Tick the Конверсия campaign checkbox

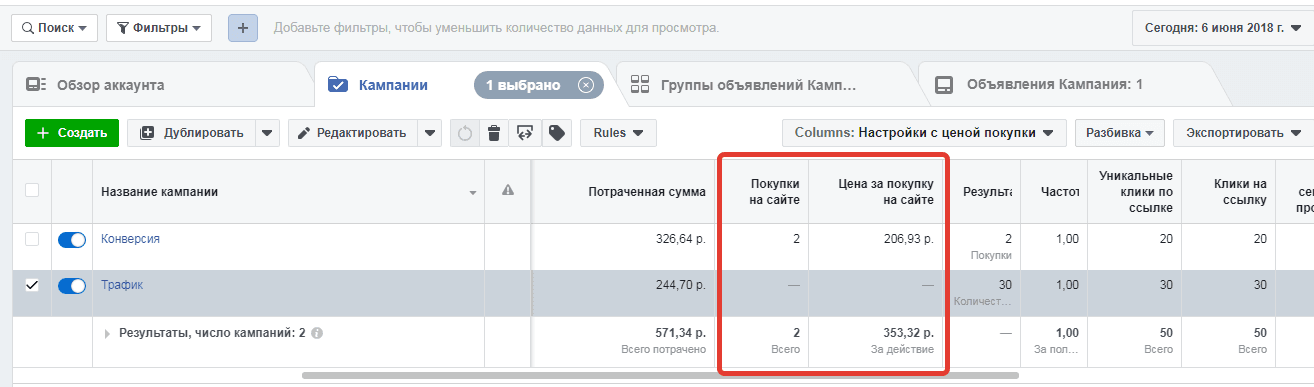32,239
